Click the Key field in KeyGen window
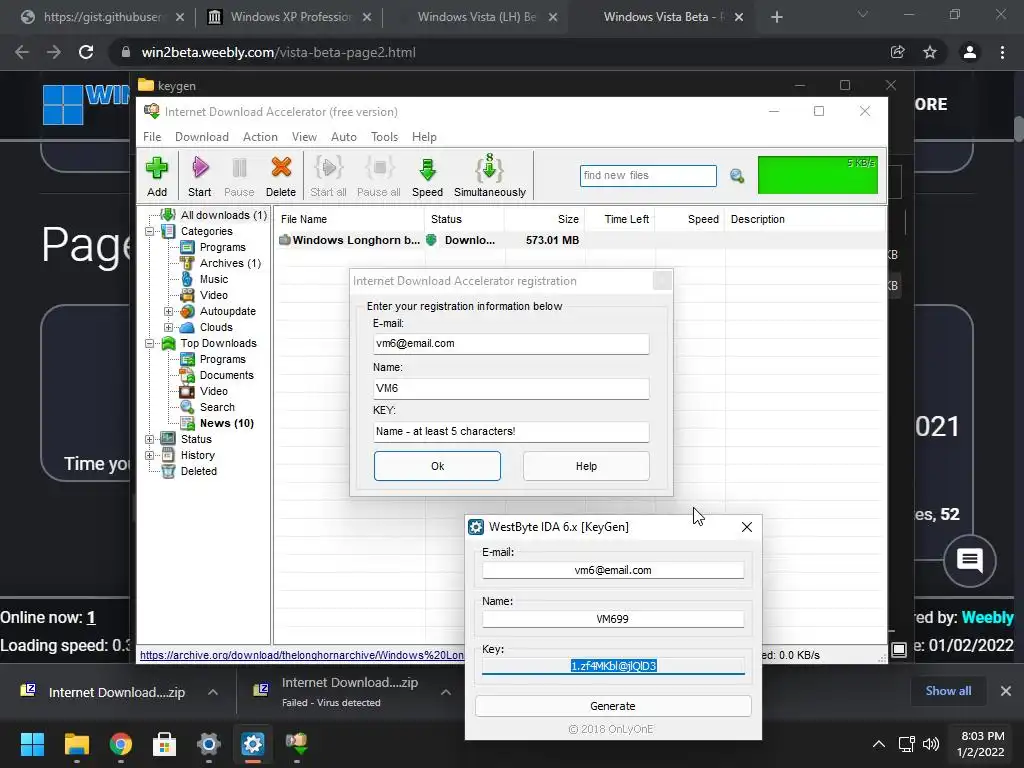 (x=613, y=666)
